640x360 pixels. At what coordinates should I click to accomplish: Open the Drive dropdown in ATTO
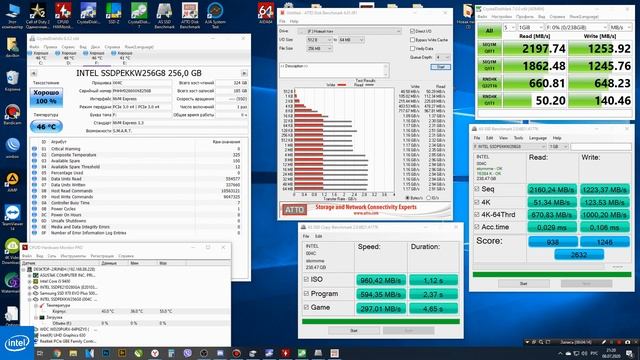[353, 31]
